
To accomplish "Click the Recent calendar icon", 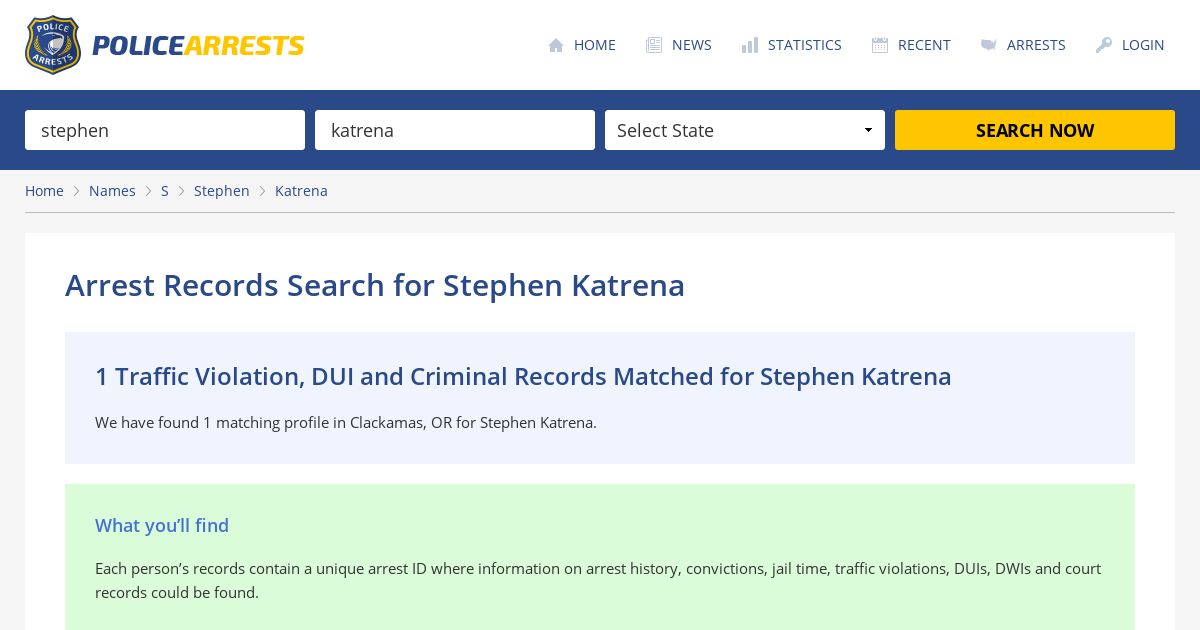I will click(x=880, y=45).
